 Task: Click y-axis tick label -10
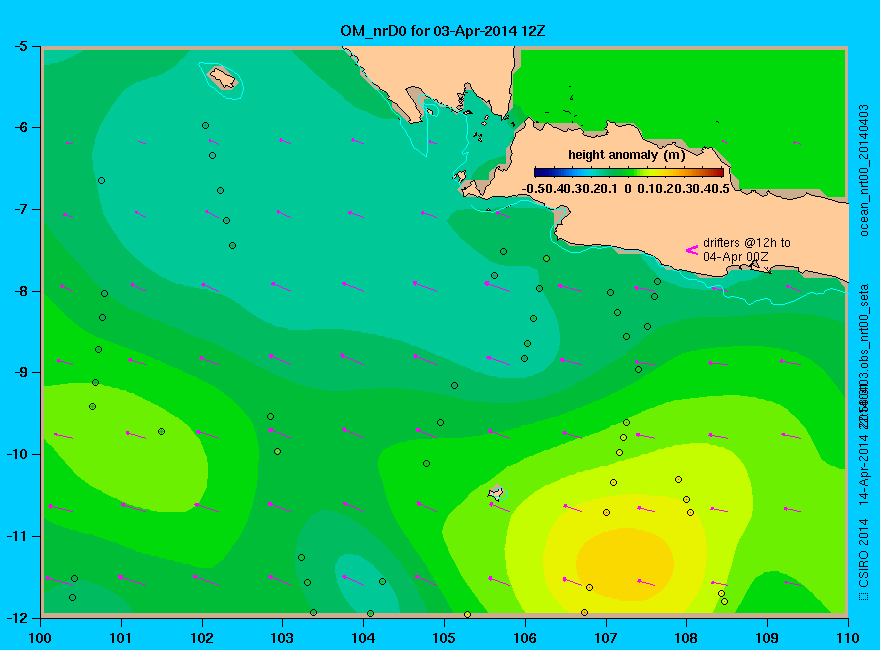coord(17,454)
